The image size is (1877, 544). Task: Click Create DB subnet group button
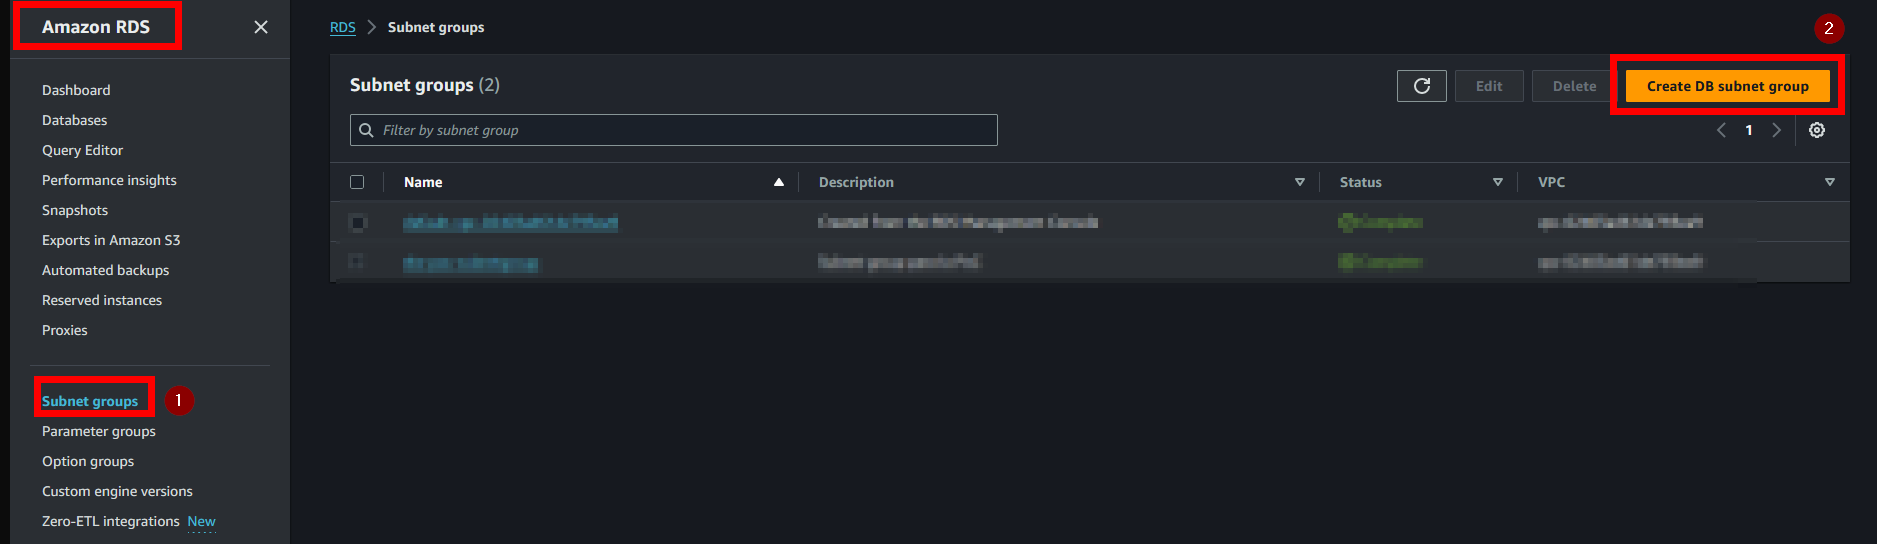[x=1727, y=86]
